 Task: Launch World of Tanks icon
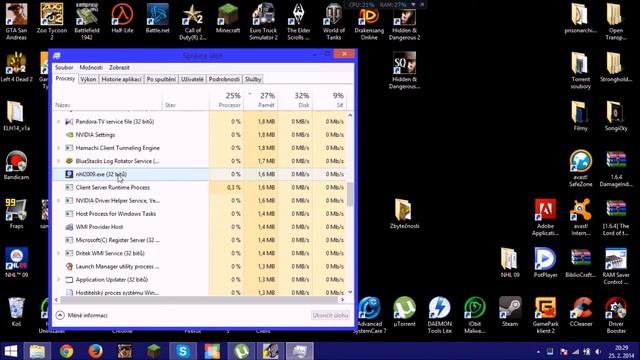click(333, 21)
